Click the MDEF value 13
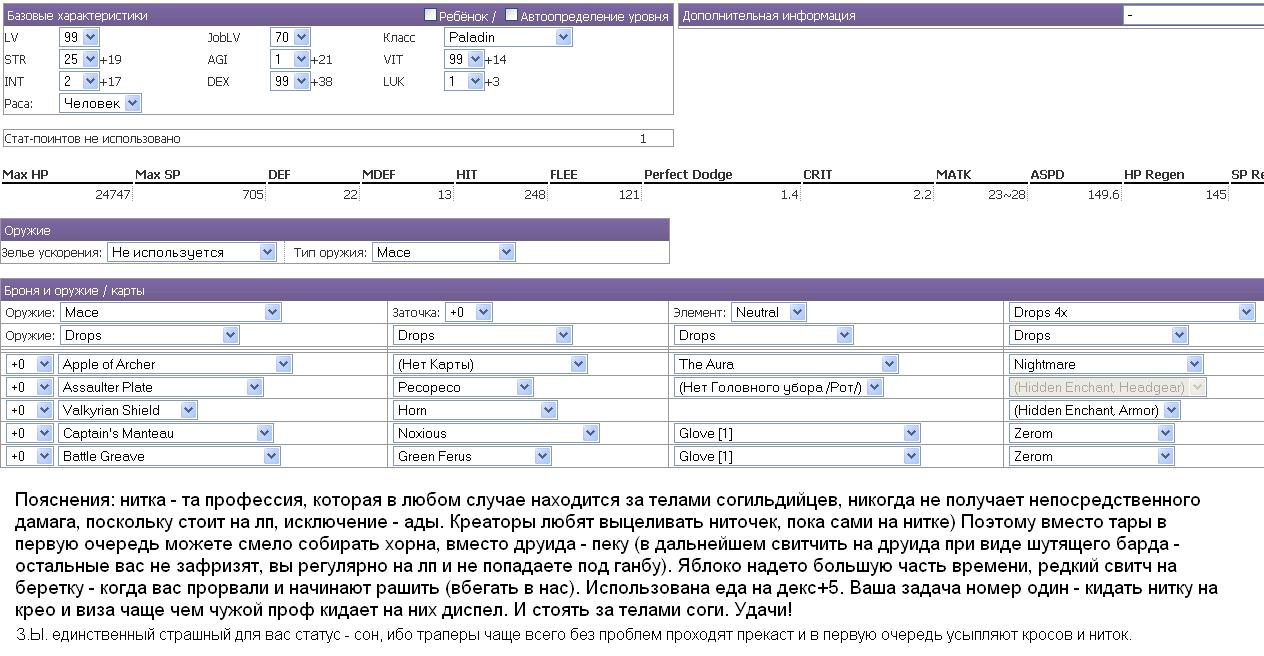Screen dimensions: 1264x656 445,195
